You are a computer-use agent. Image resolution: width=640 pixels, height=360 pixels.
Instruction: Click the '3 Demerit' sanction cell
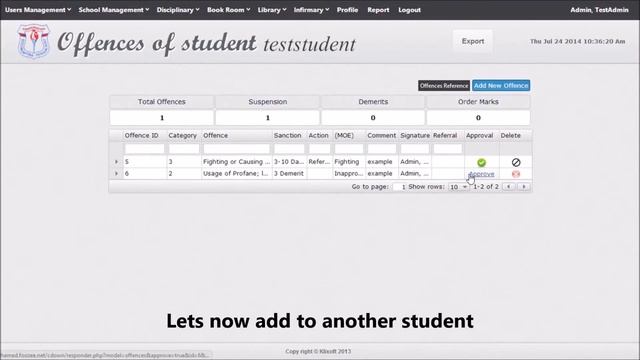pos(289,173)
